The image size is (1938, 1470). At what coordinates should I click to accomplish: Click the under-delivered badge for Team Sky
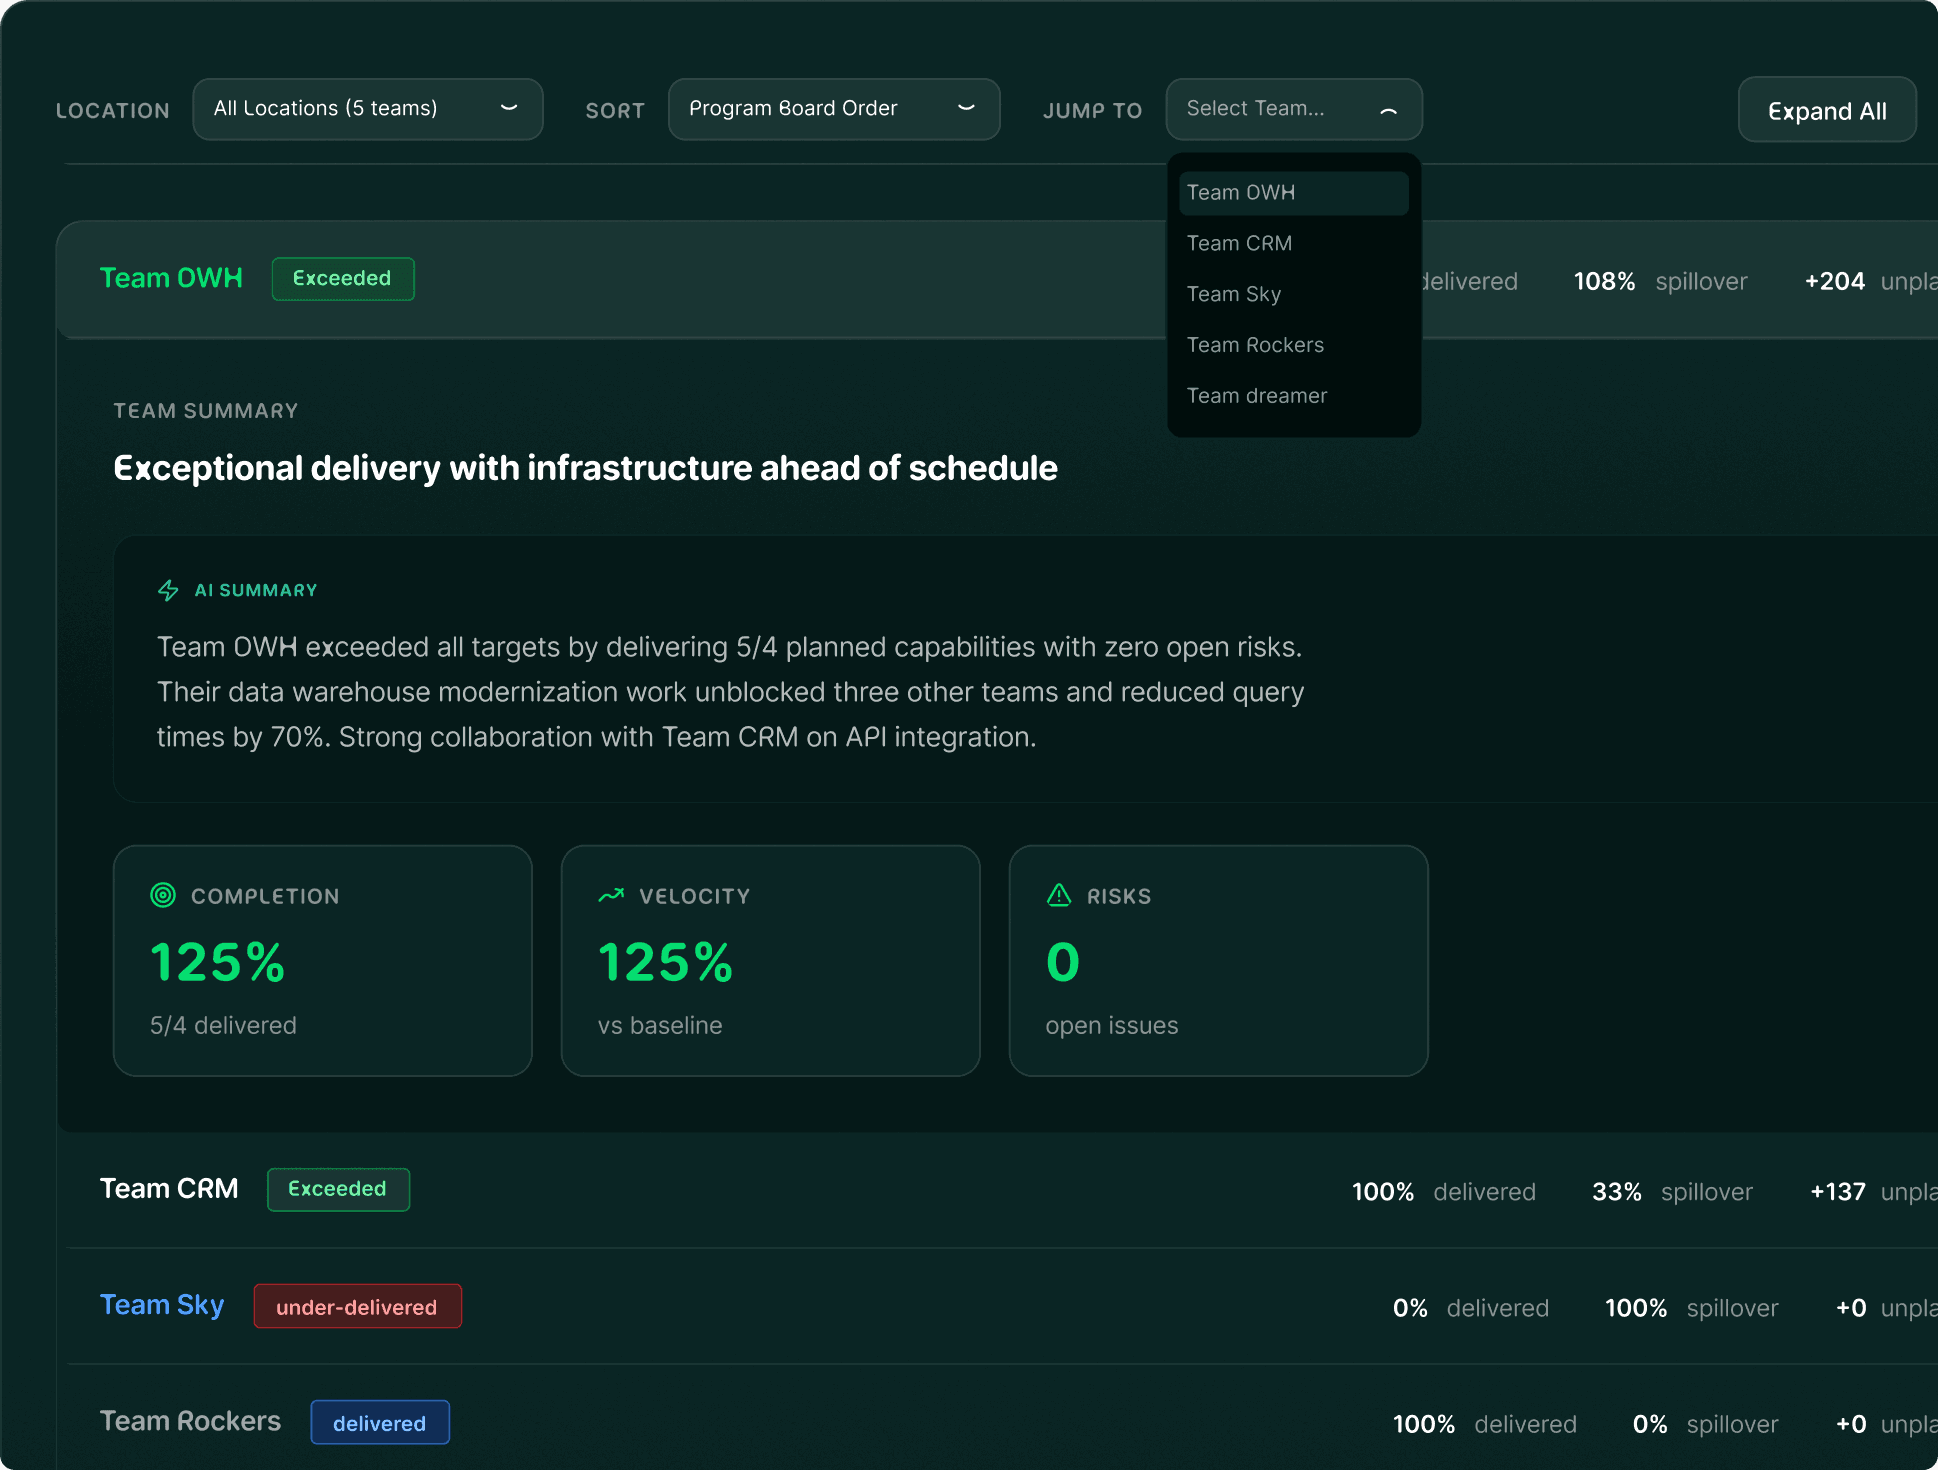tap(357, 1307)
